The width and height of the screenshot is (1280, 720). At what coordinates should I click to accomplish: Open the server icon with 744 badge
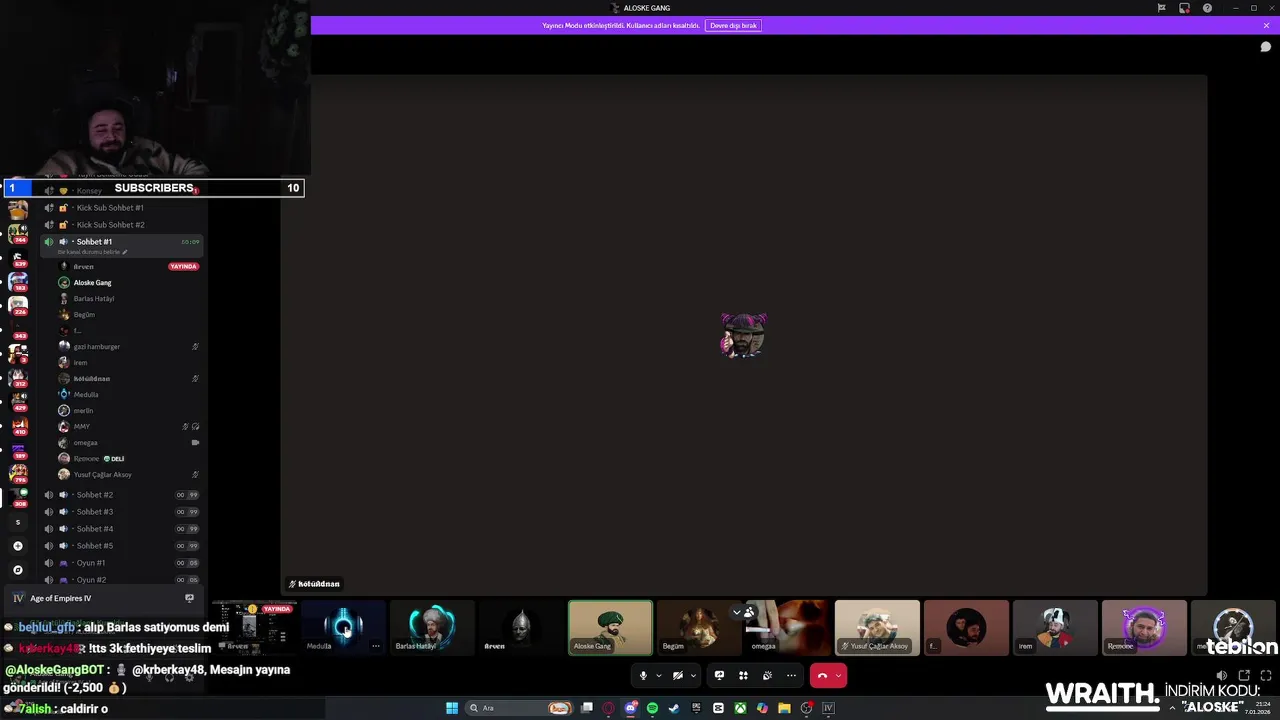pyautogui.click(x=18, y=233)
